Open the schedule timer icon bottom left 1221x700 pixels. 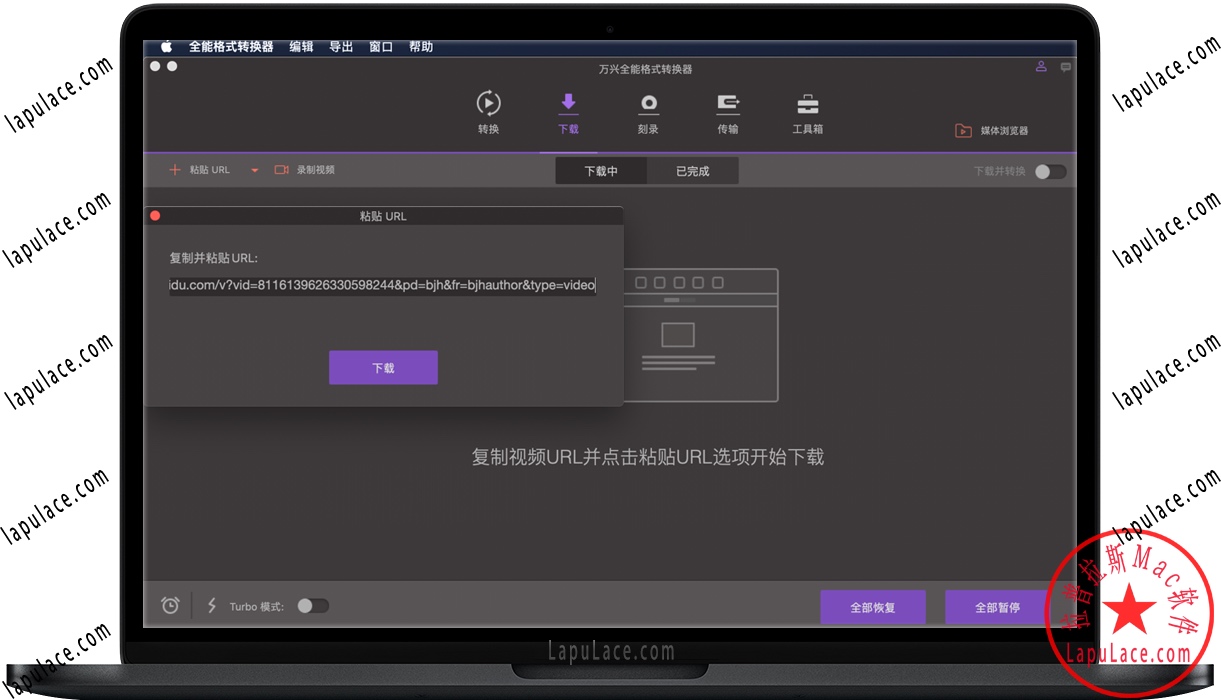click(170, 605)
